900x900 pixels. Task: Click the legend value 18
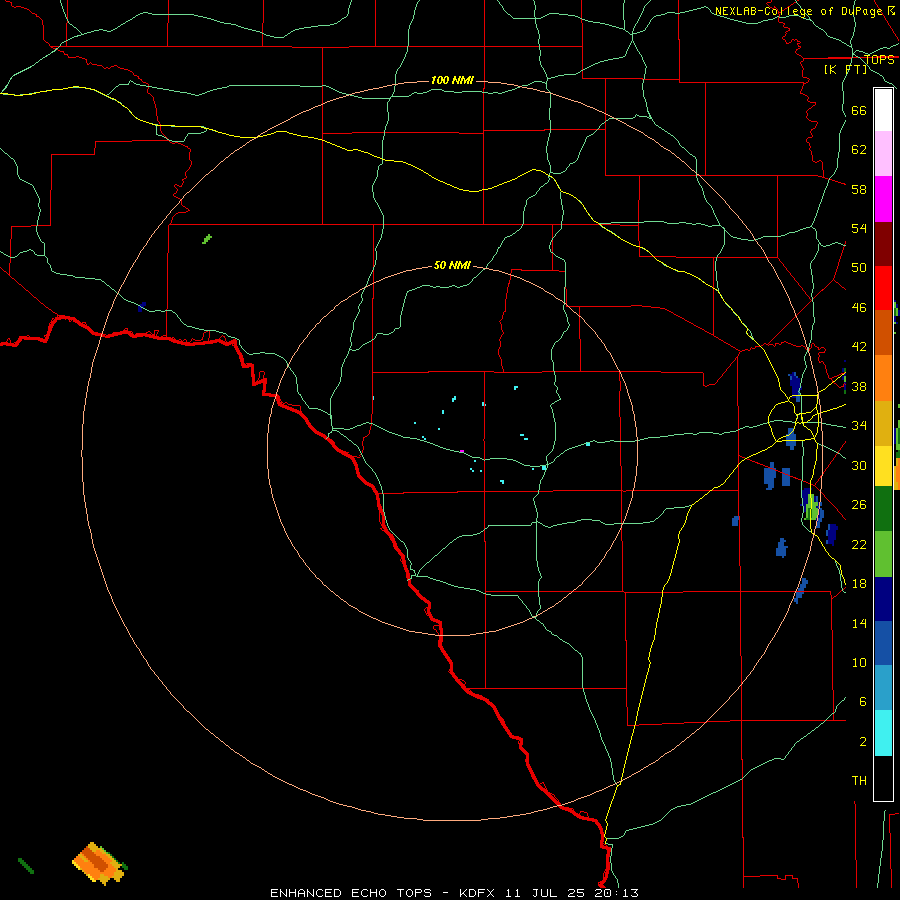tap(859, 584)
